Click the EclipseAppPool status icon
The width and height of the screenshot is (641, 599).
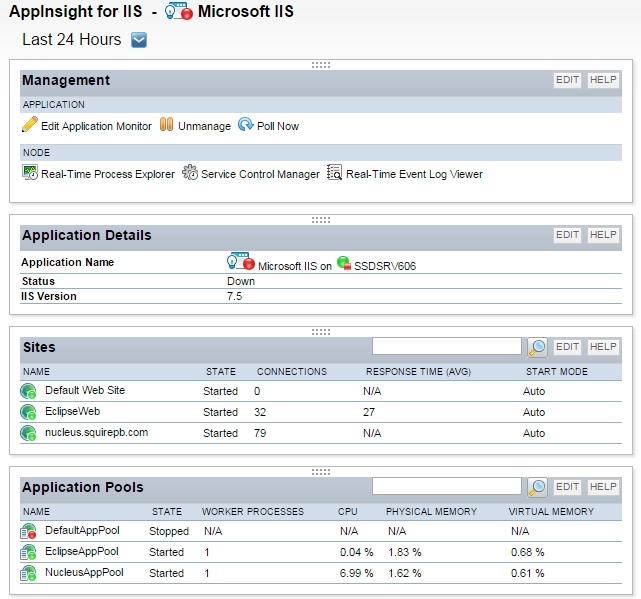tap(28, 552)
